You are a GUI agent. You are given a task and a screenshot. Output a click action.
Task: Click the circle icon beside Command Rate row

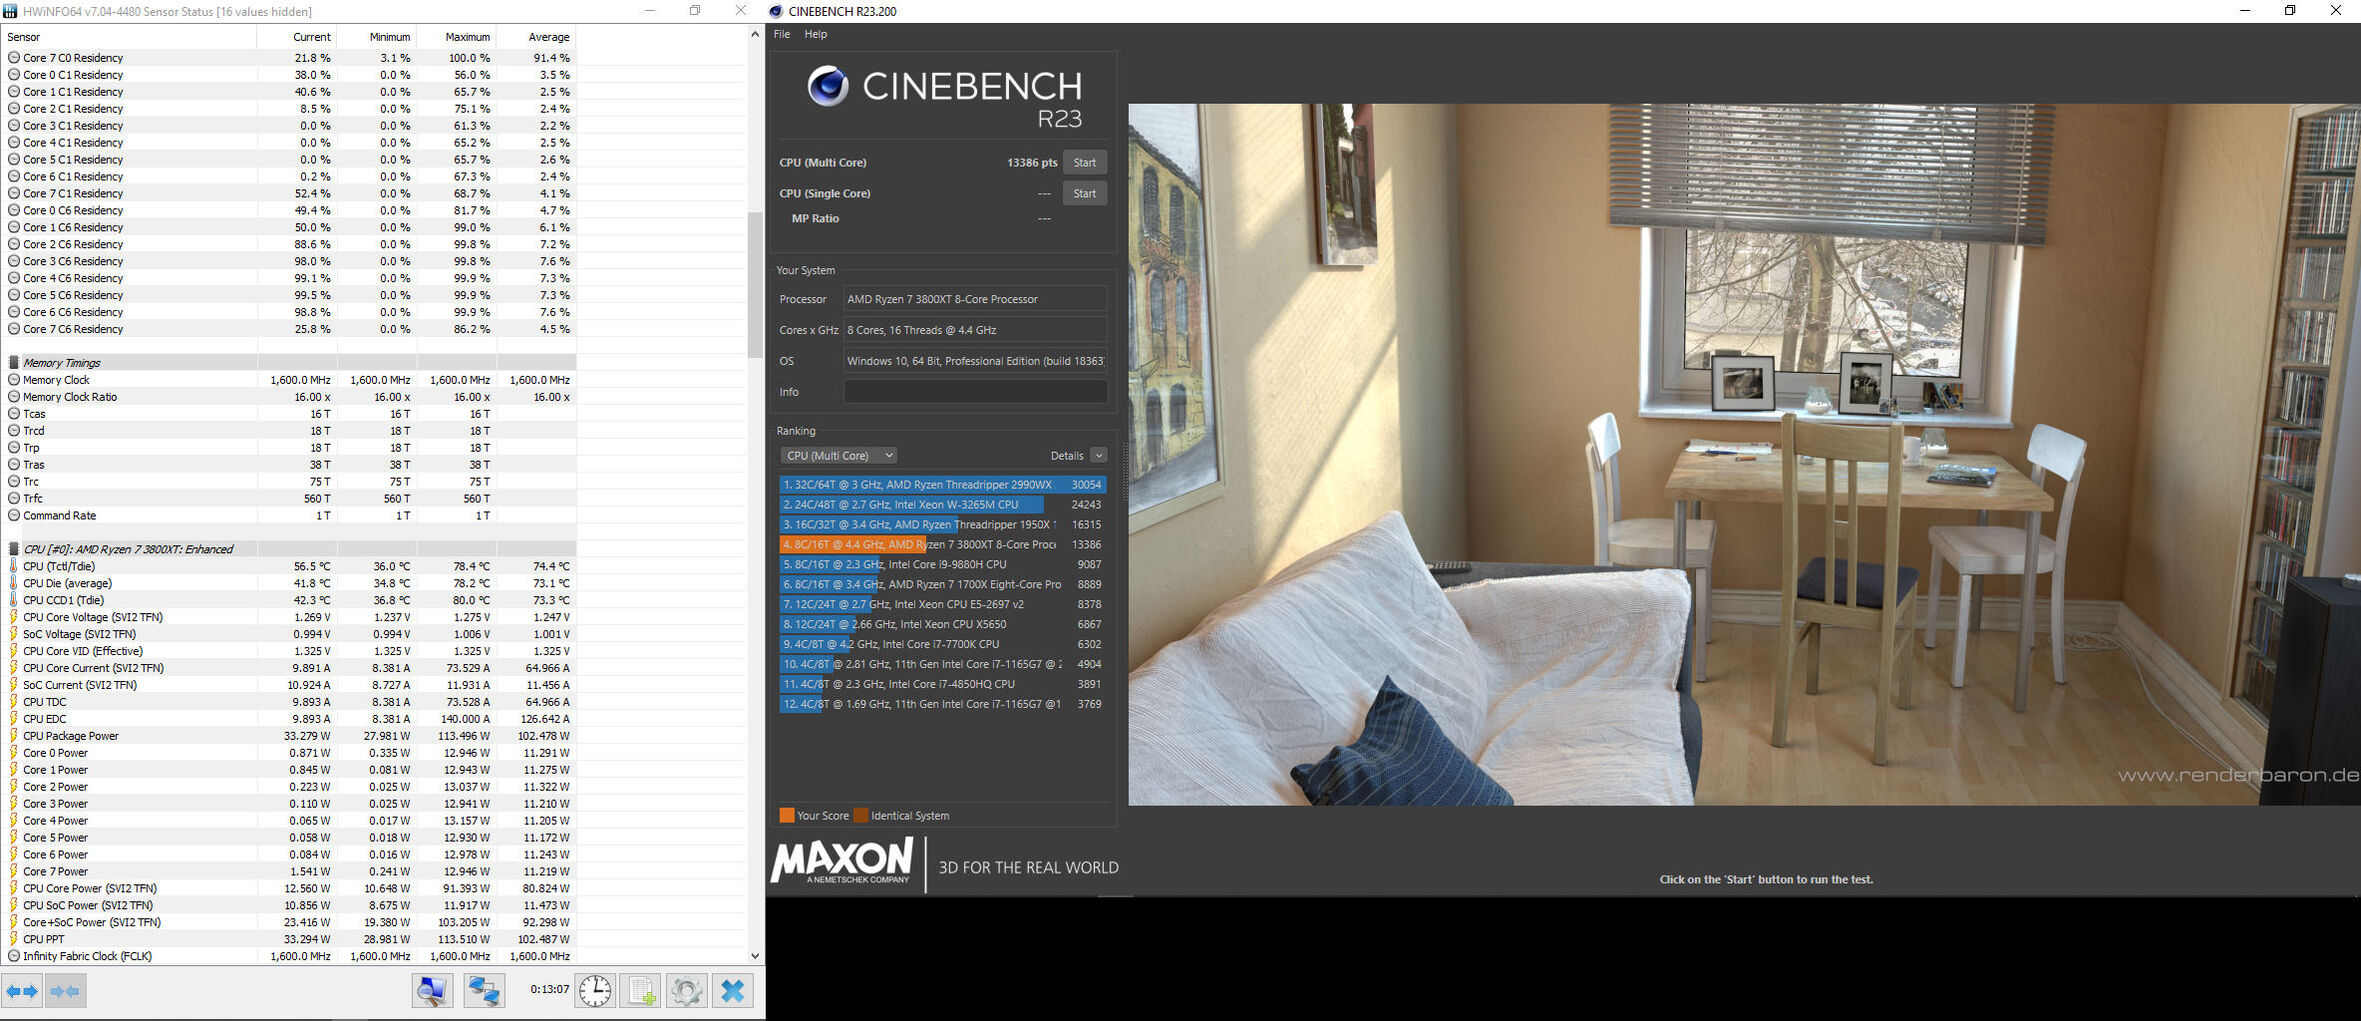(x=13, y=516)
